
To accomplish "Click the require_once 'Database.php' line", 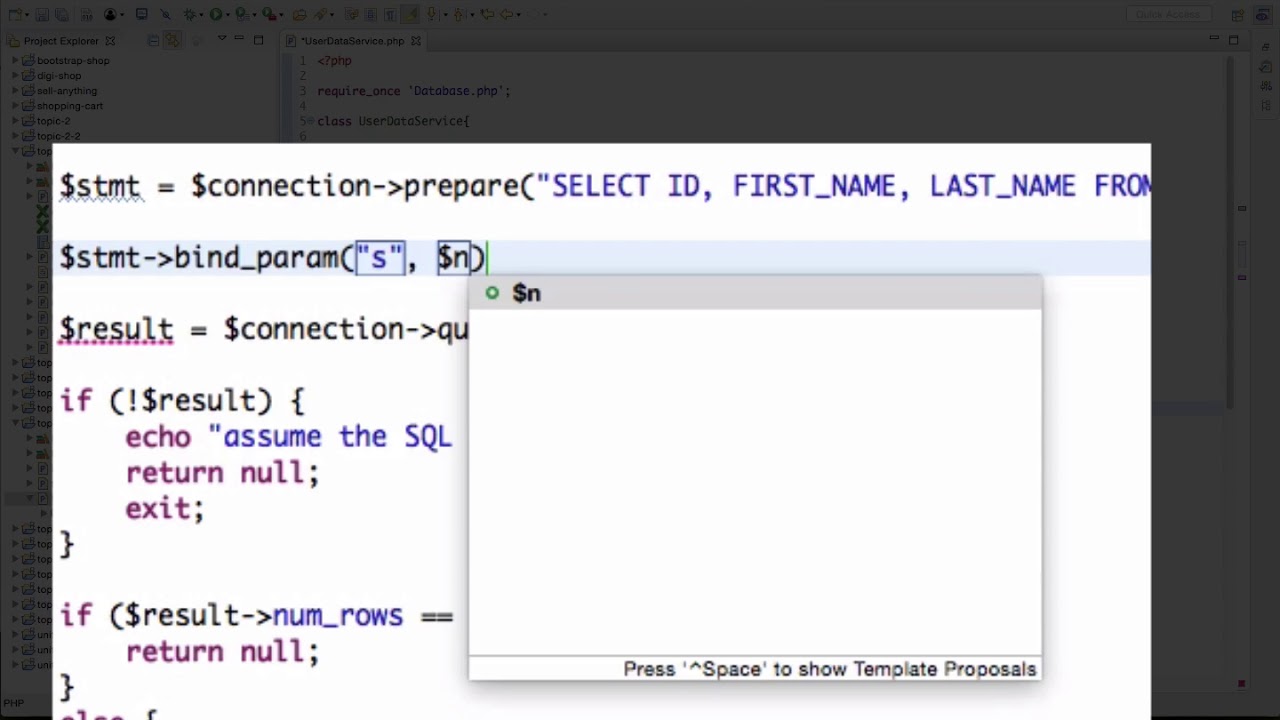I will [x=414, y=91].
